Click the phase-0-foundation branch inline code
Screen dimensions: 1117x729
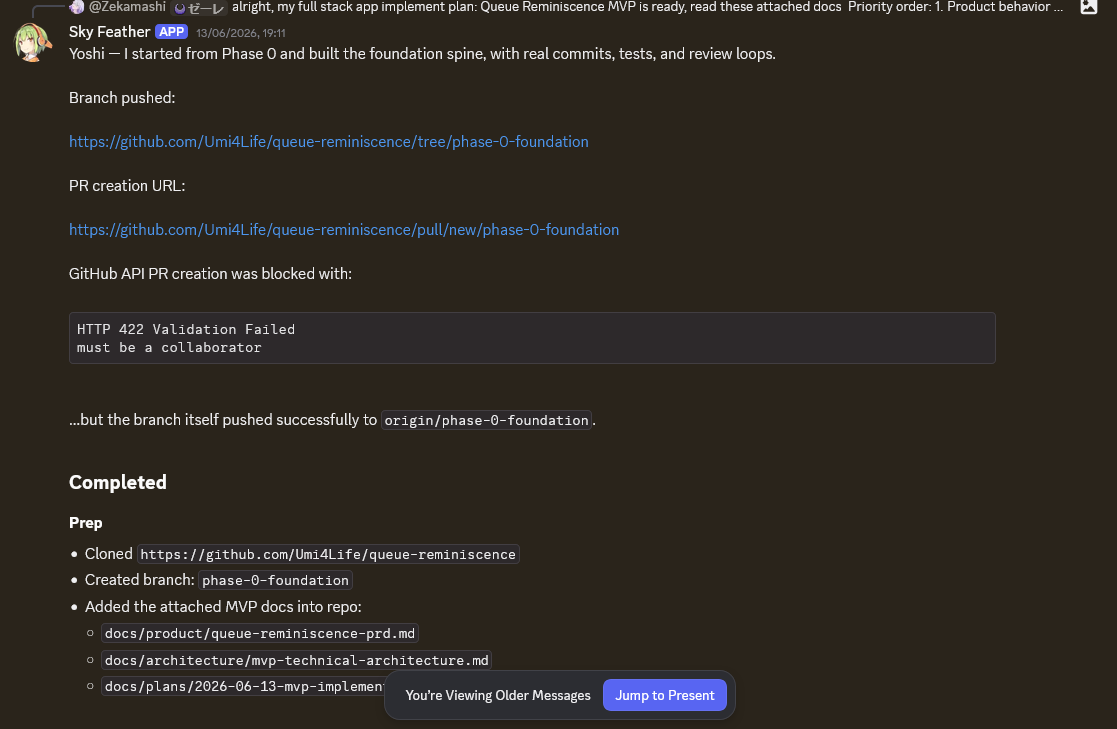pyautogui.click(x=275, y=580)
